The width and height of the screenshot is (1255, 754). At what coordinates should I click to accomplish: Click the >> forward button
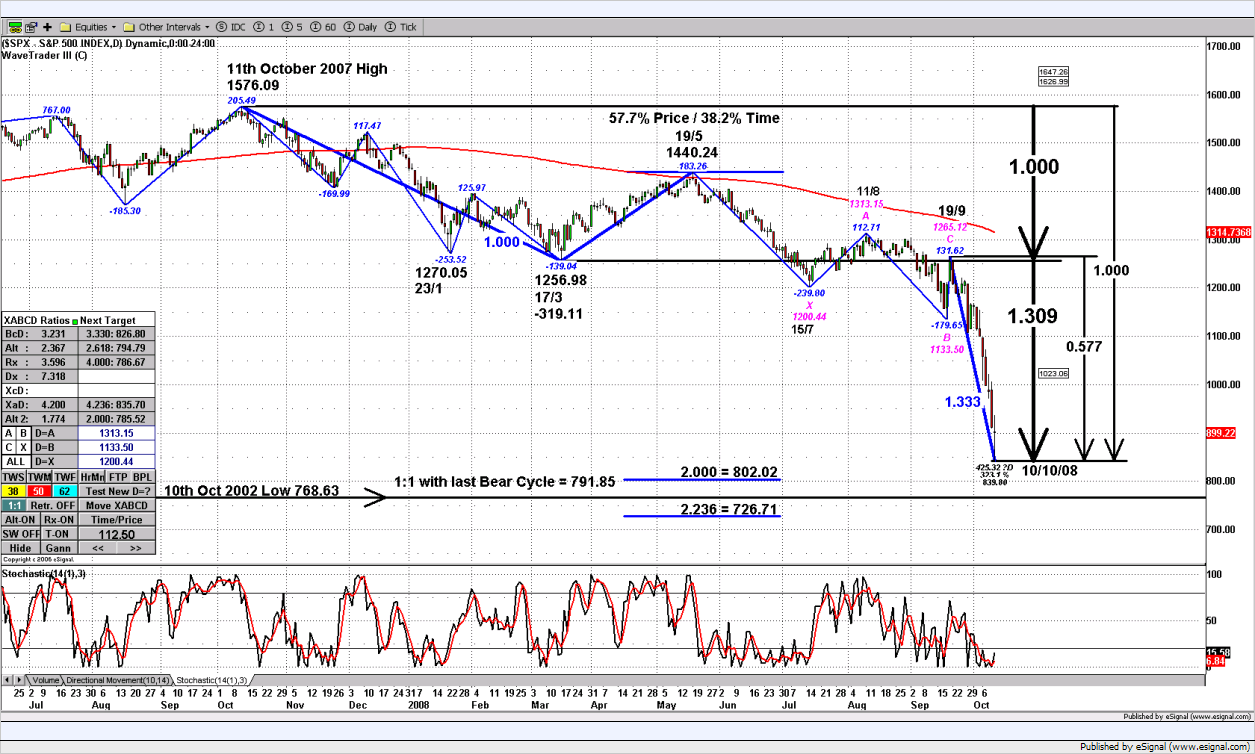pos(136,547)
